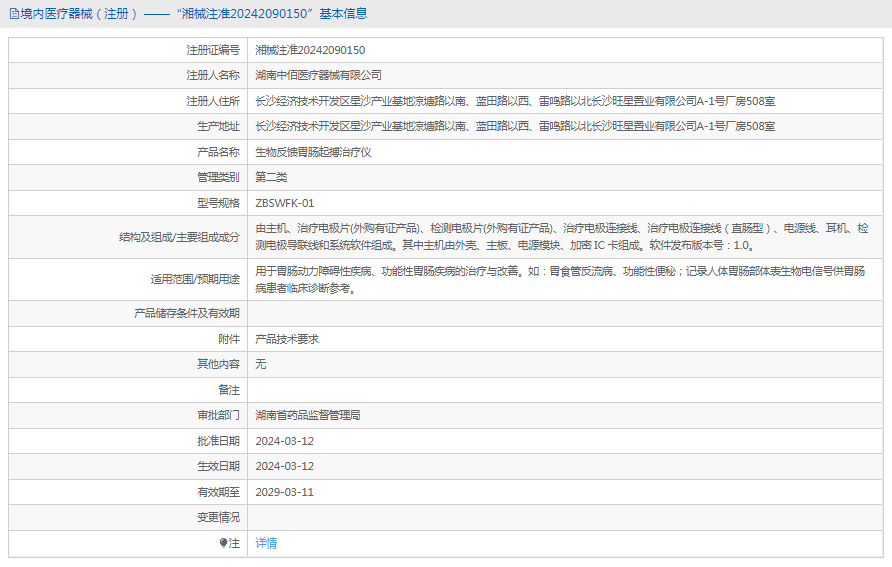Viewport: 892px width, 567px height.
Task: Select the 批准日期 value 2024-03-12
Action: click(x=284, y=441)
